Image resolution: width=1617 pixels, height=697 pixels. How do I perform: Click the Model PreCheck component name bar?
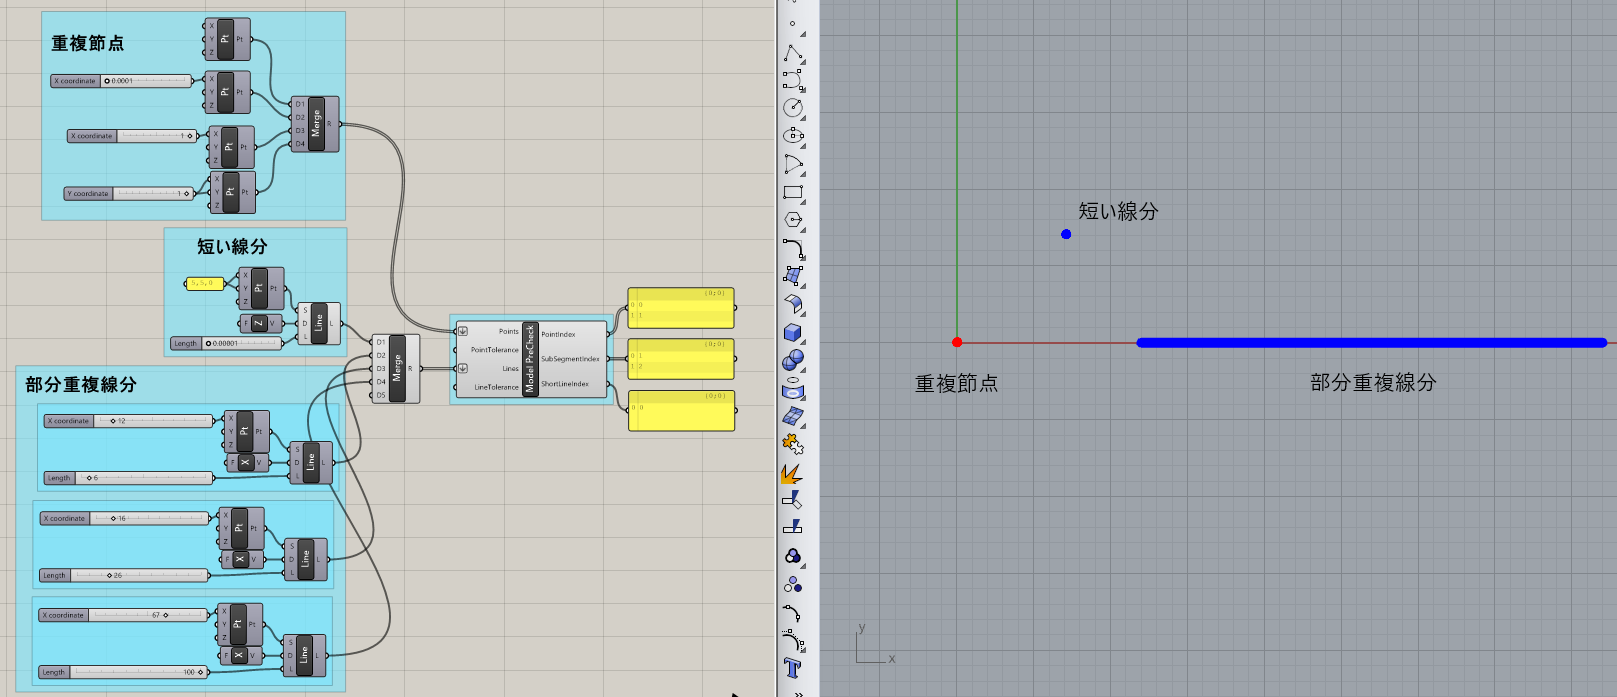coord(530,359)
